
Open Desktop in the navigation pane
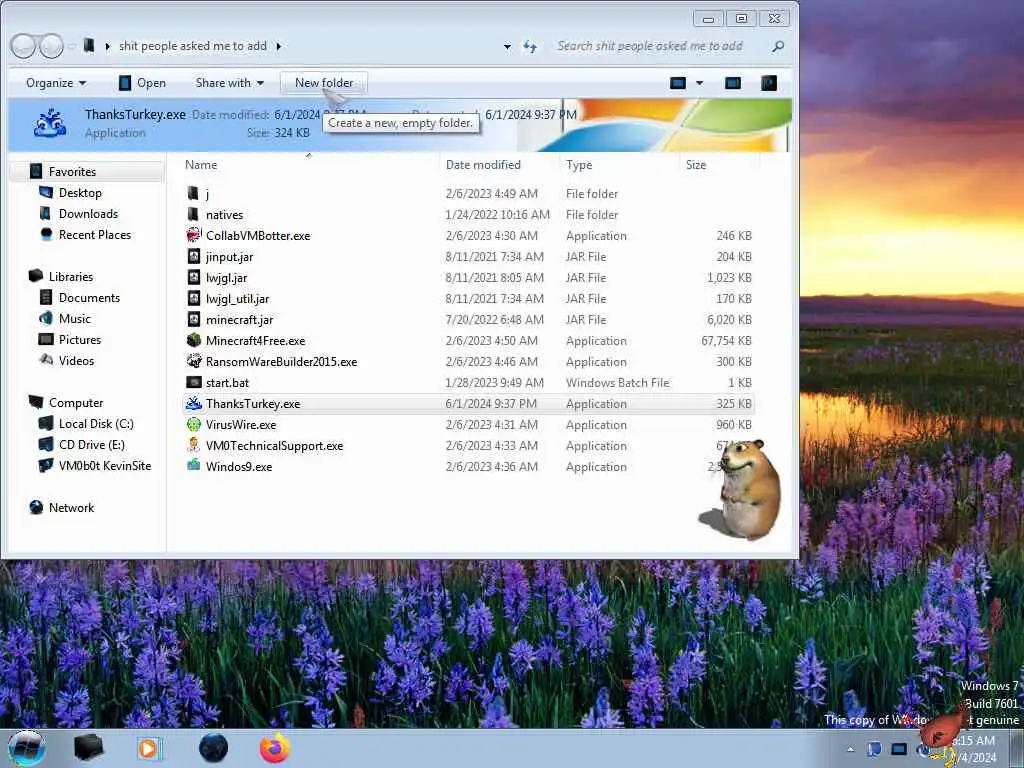(80, 193)
